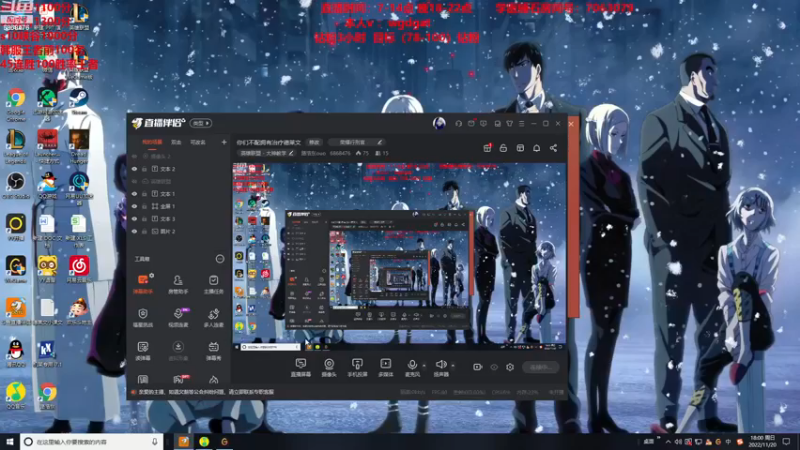This screenshot has height=450, width=800.
Task: Open stream settings gear icon
Action: [x=510, y=367]
